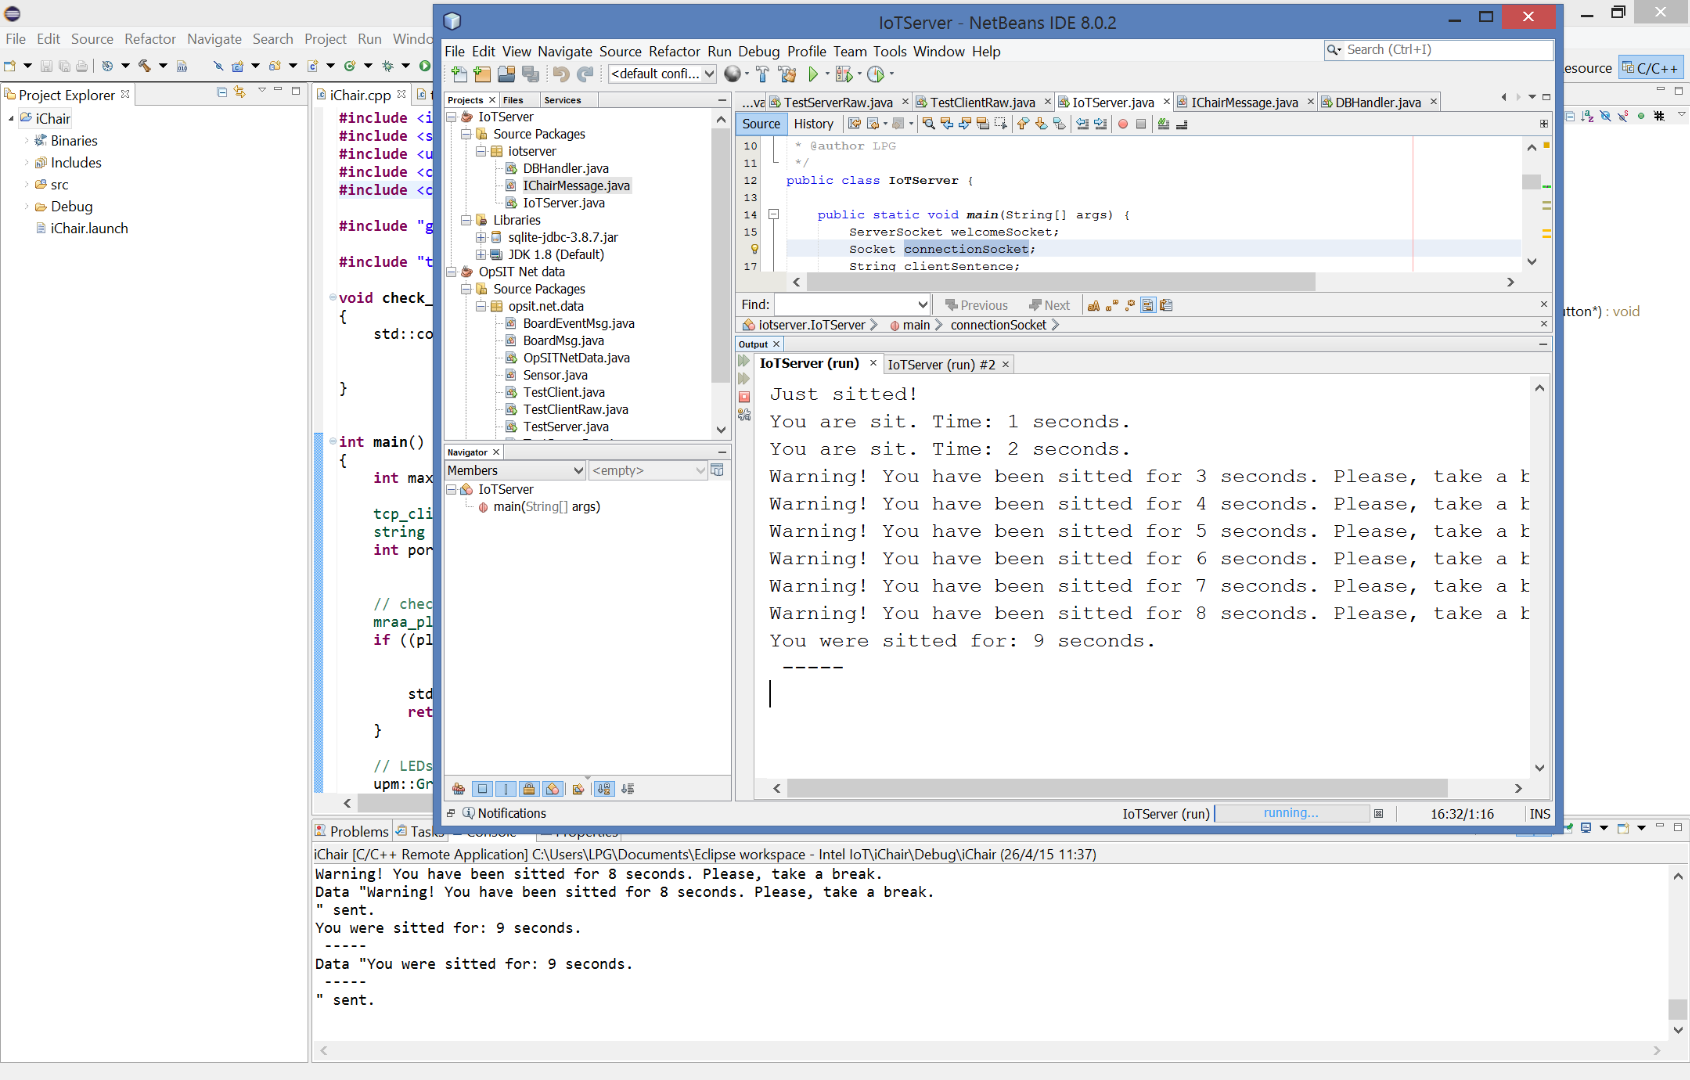This screenshot has height=1080, width=1690.
Task: Click the History view button
Action: 813,124
